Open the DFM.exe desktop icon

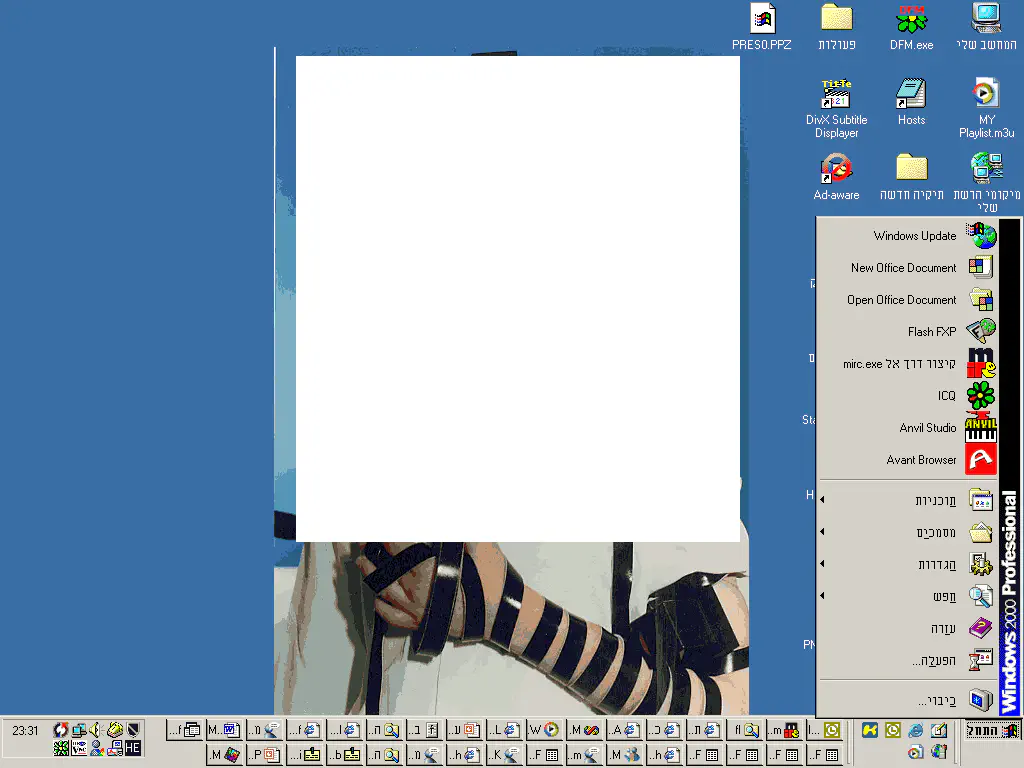(911, 20)
